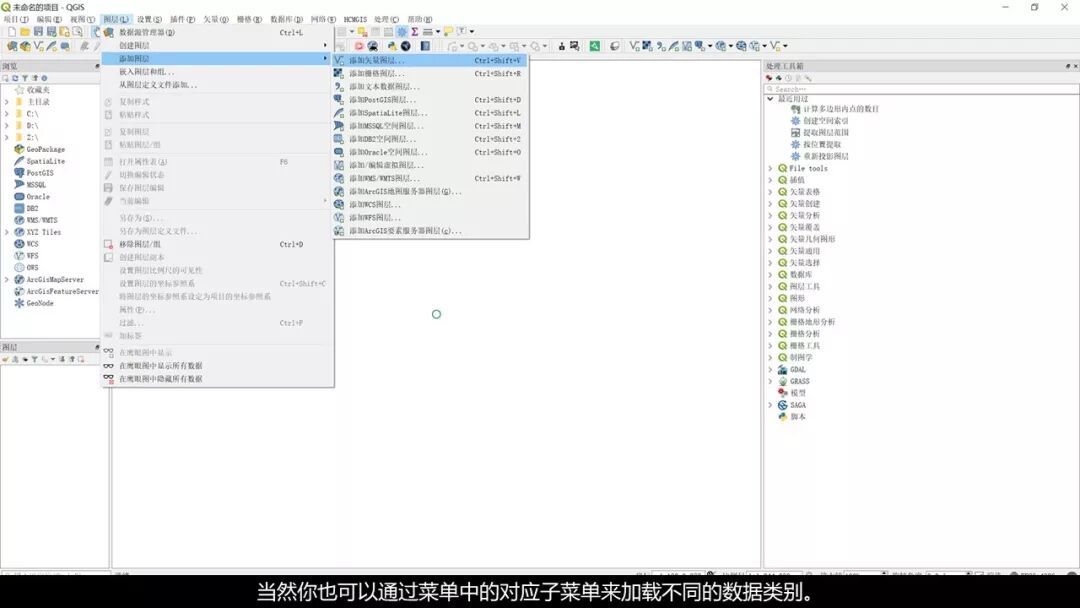Click 添加MSSQL空间图层 entry
This screenshot has height=608, width=1080.
[x=430, y=126]
